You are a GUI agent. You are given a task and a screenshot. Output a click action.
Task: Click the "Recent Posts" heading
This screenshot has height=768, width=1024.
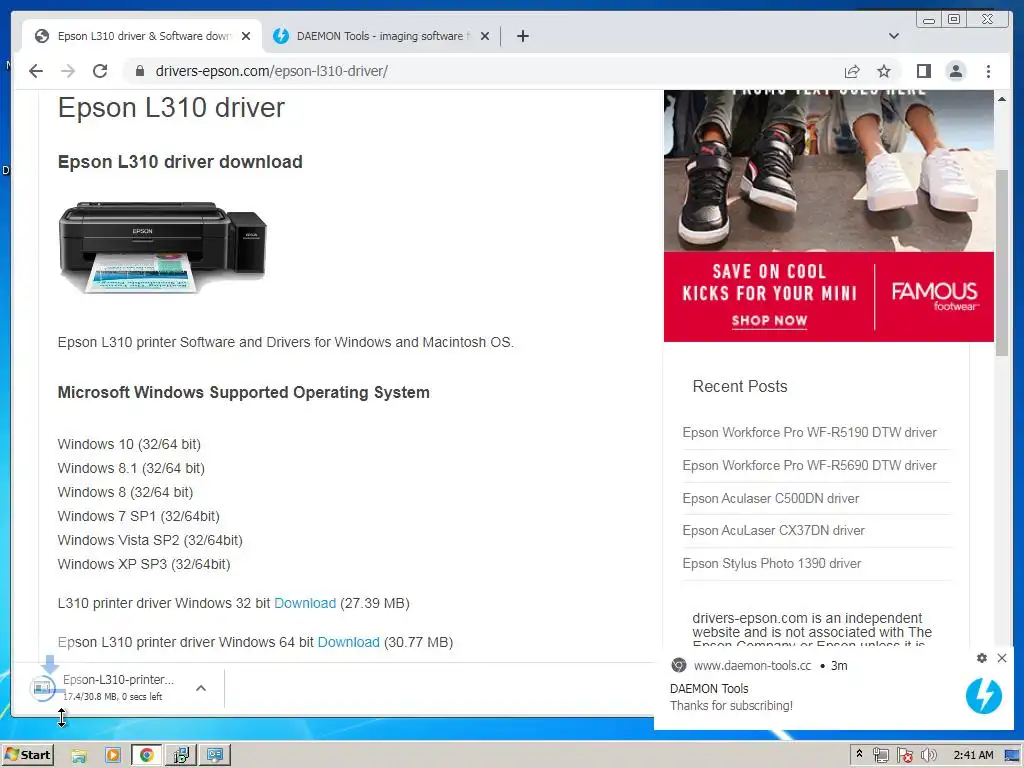[740, 387]
